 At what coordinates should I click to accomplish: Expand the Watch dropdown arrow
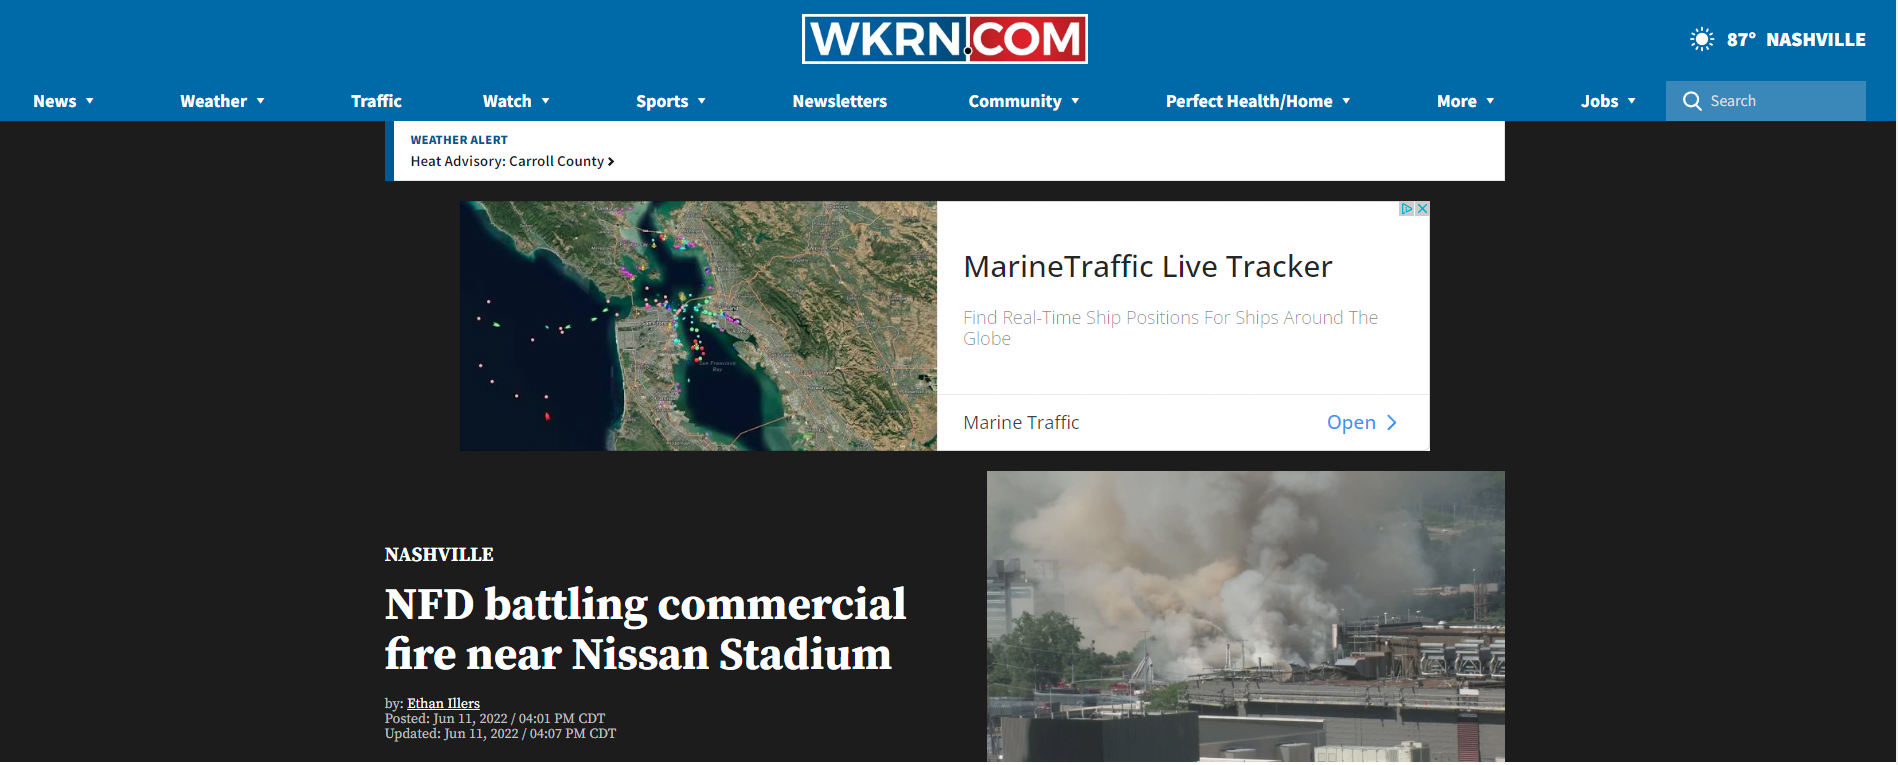546,101
